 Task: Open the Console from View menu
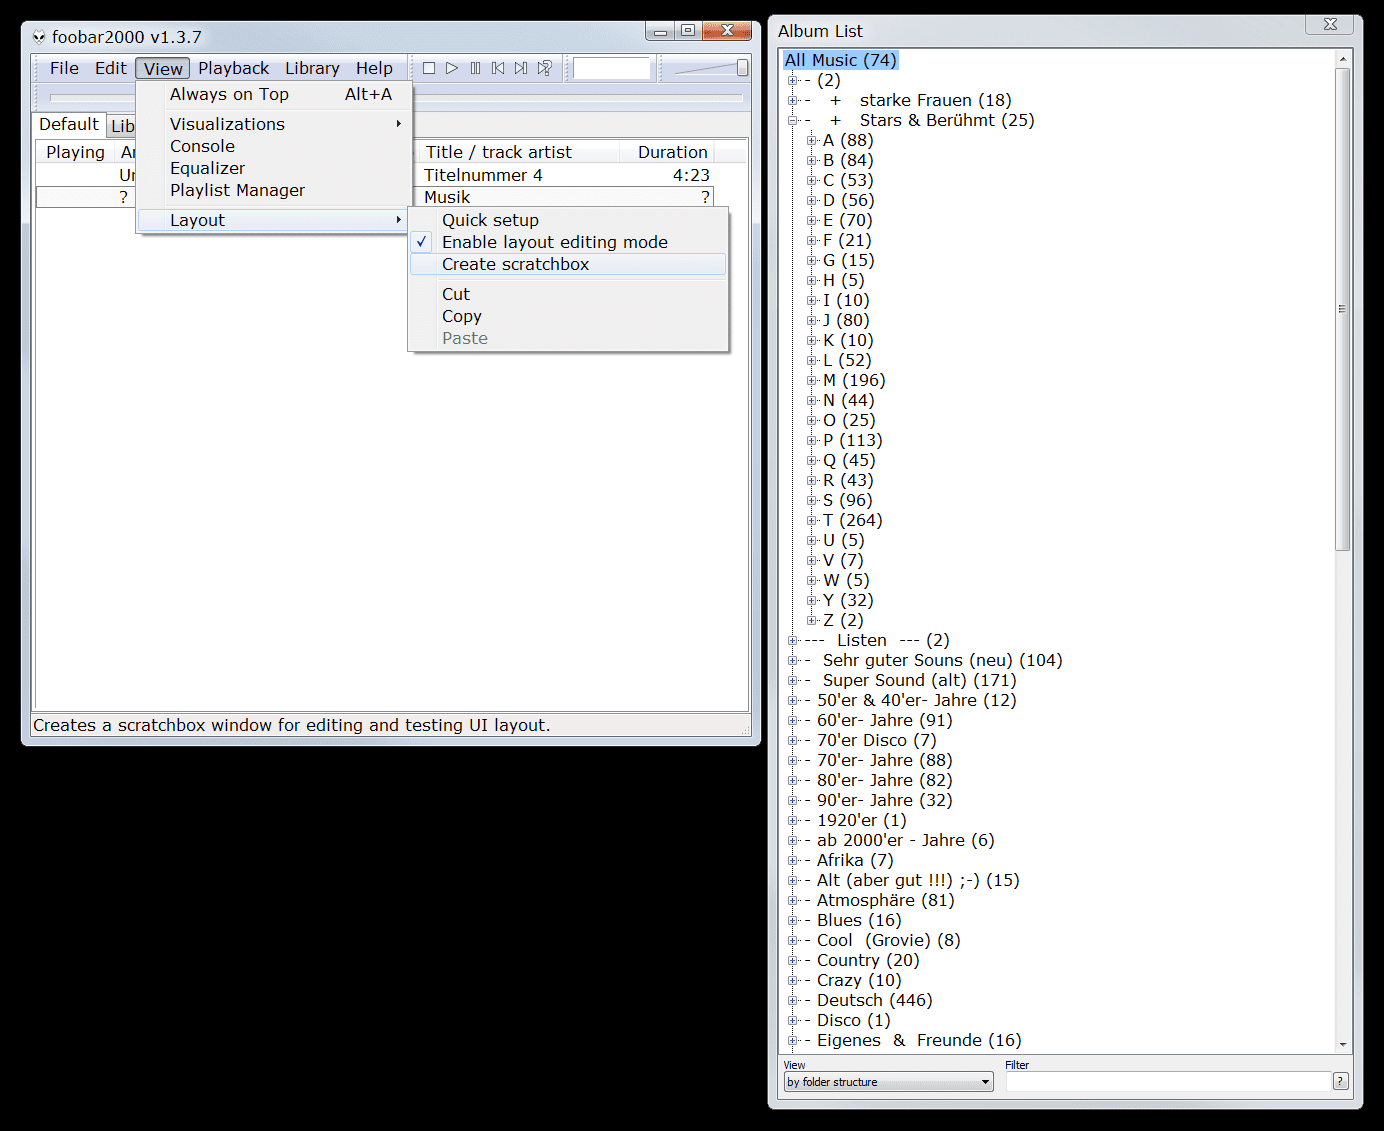tap(274, 146)
